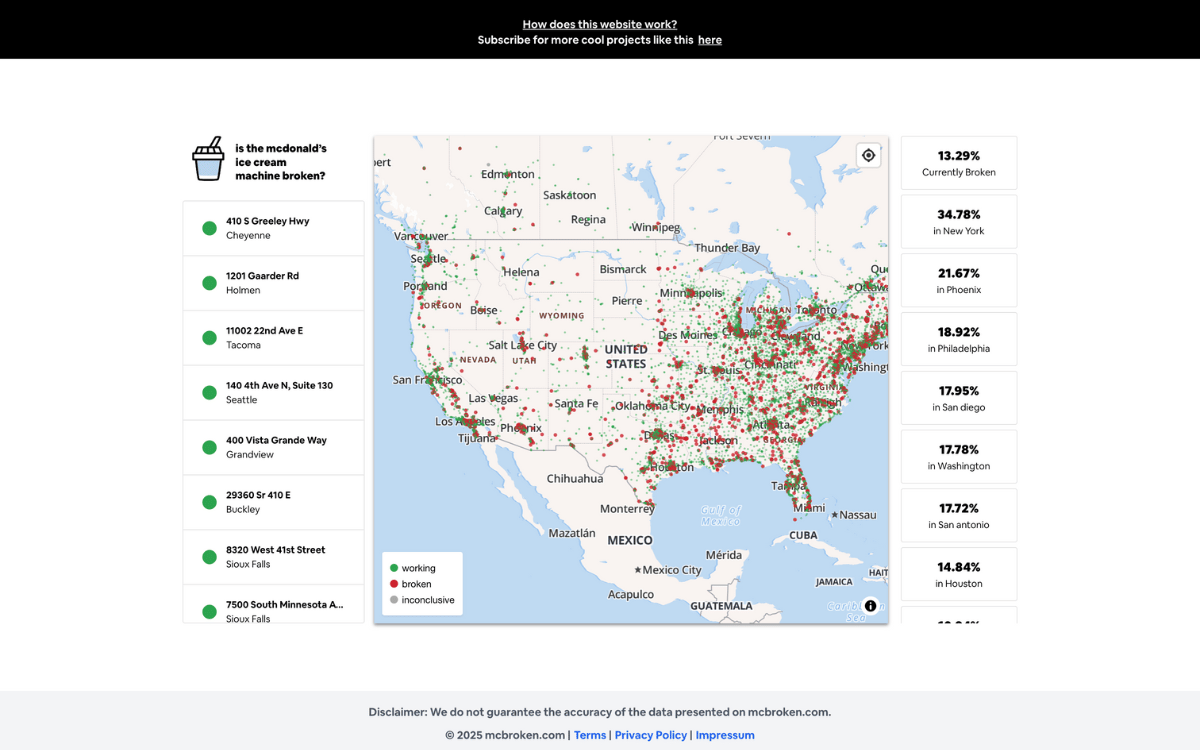
Task: Click green status dot for 140 4th Ave N
Action: pyautogui.click(x=210, y=393)
